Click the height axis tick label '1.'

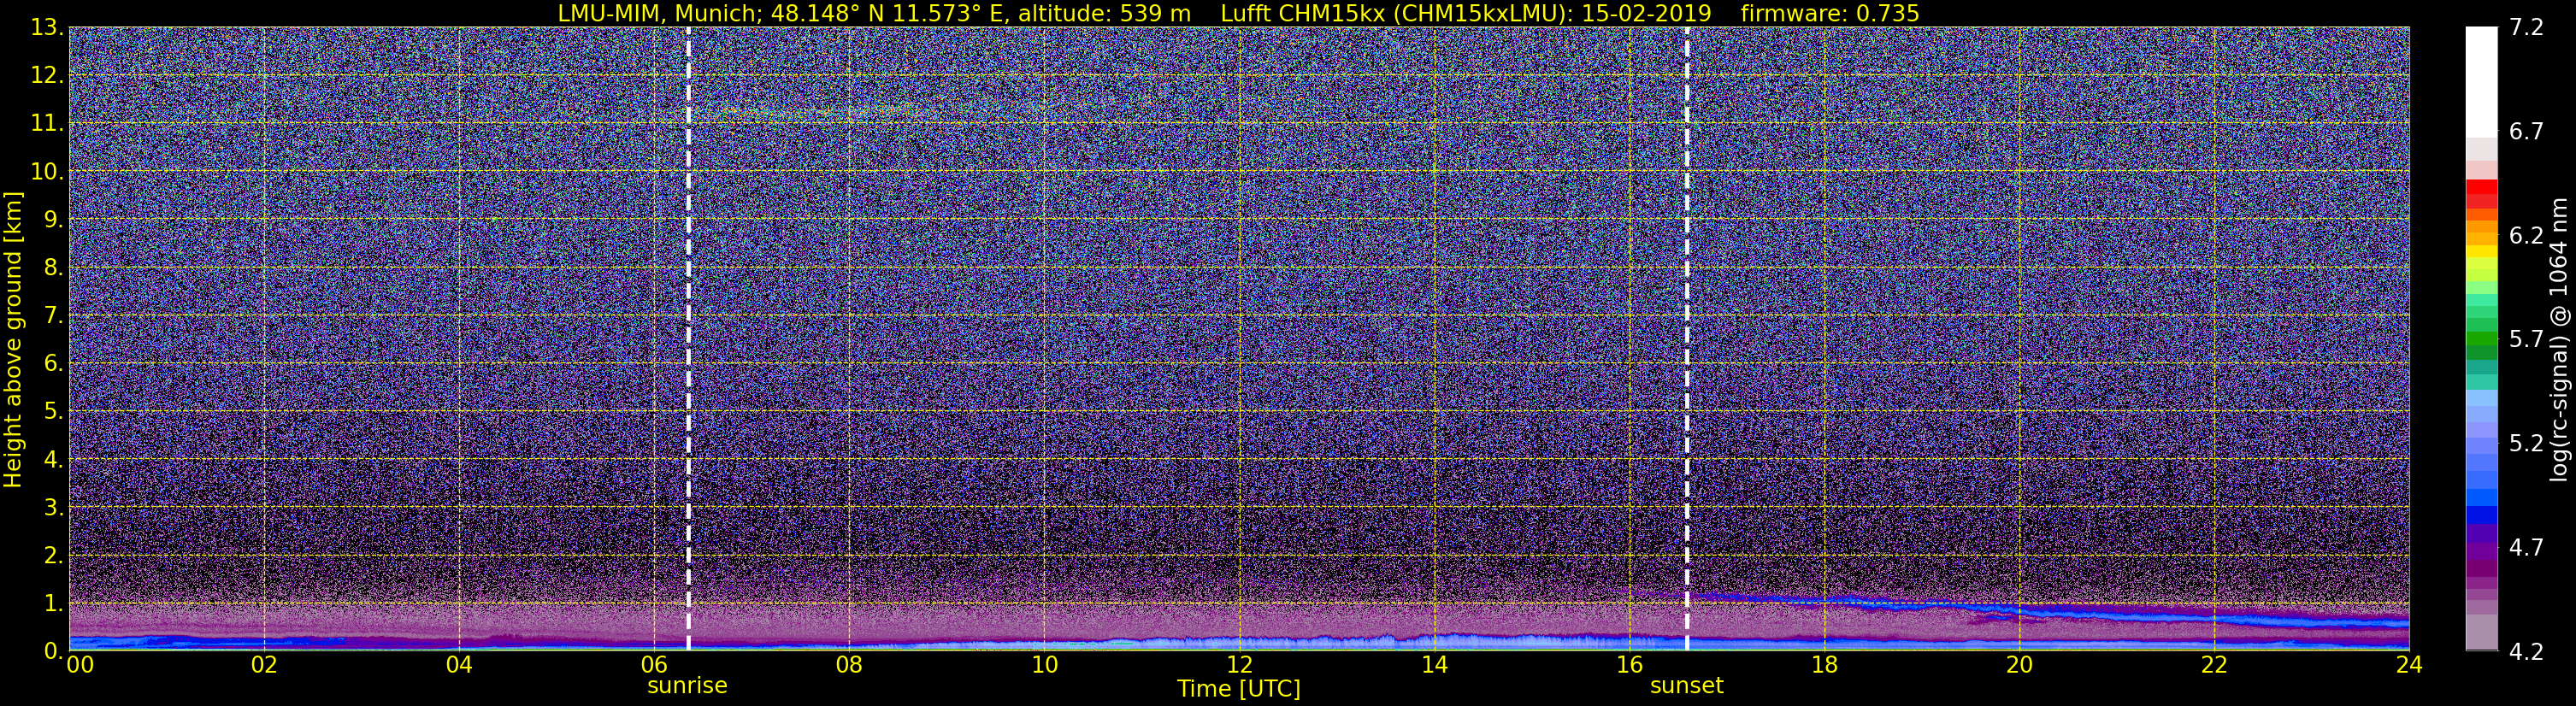click(53, 604)
